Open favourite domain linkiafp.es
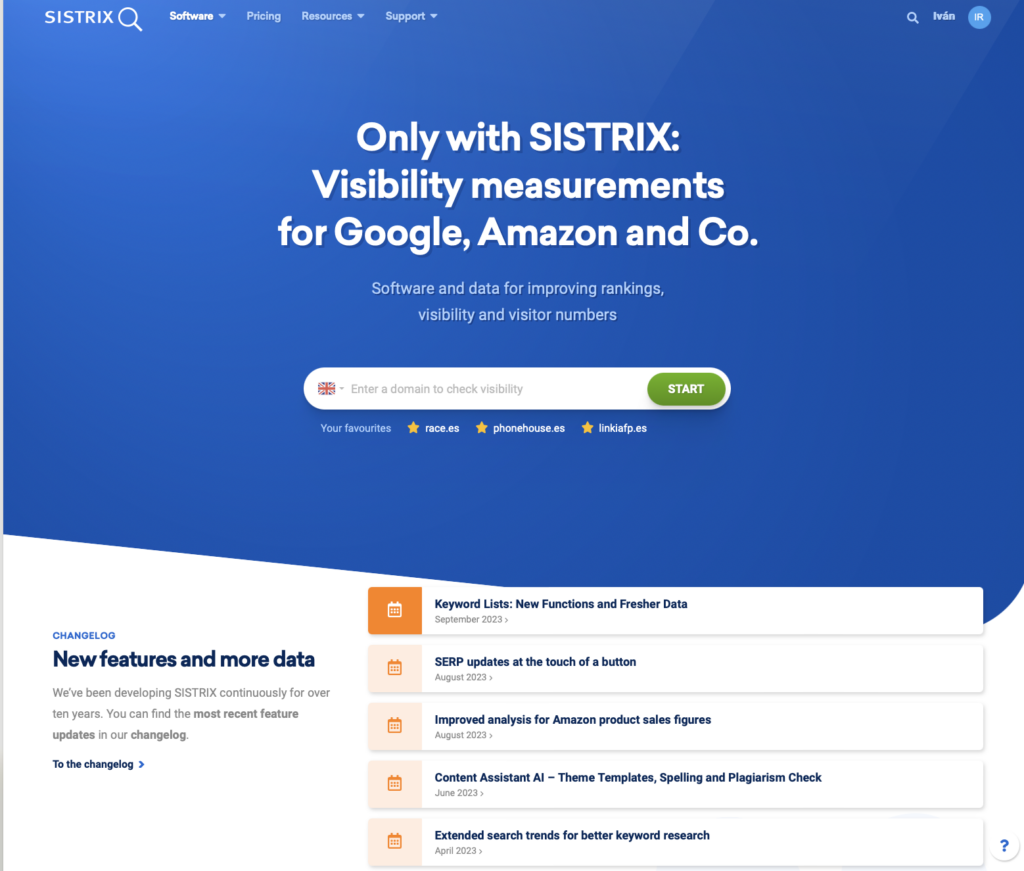This screenshot has width=1024, height=871. (622, 428)
